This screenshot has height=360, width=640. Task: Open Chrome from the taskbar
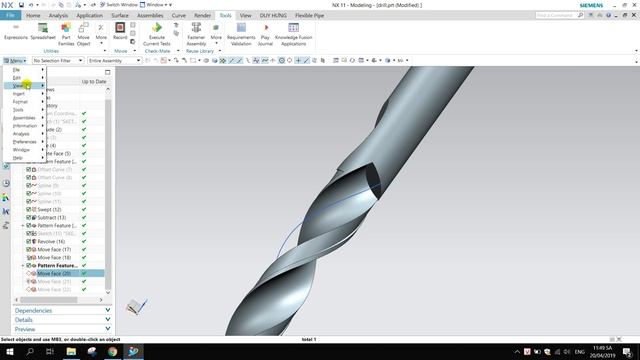click(x=112, y=351)
